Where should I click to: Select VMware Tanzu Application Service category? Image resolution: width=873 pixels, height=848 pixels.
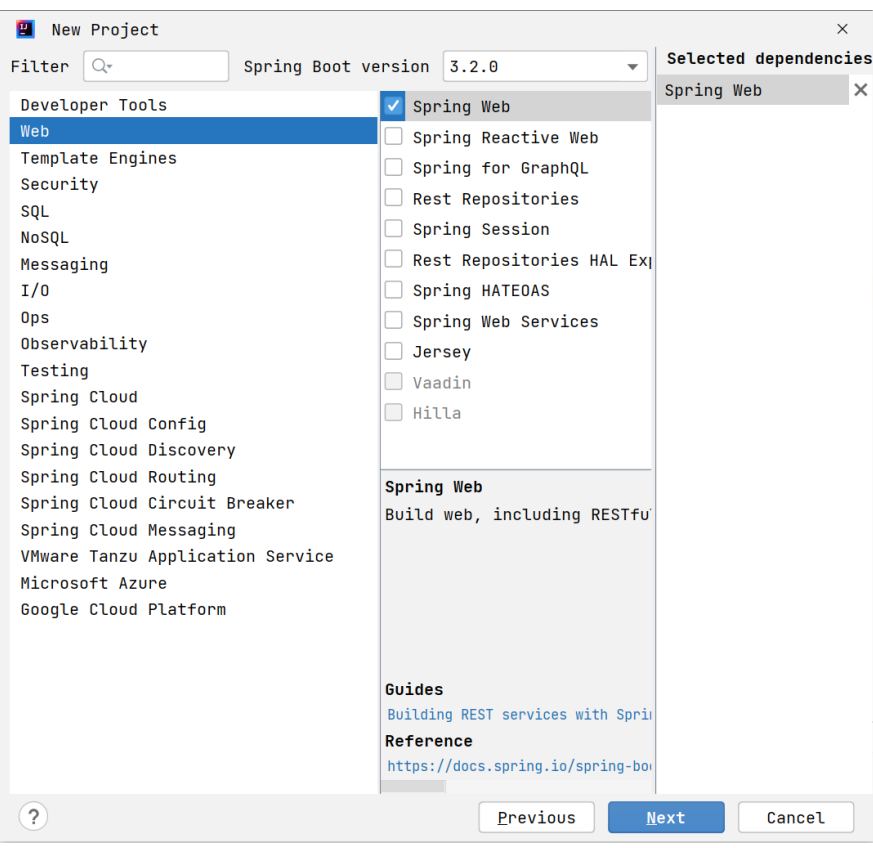(x=193, y=556)
